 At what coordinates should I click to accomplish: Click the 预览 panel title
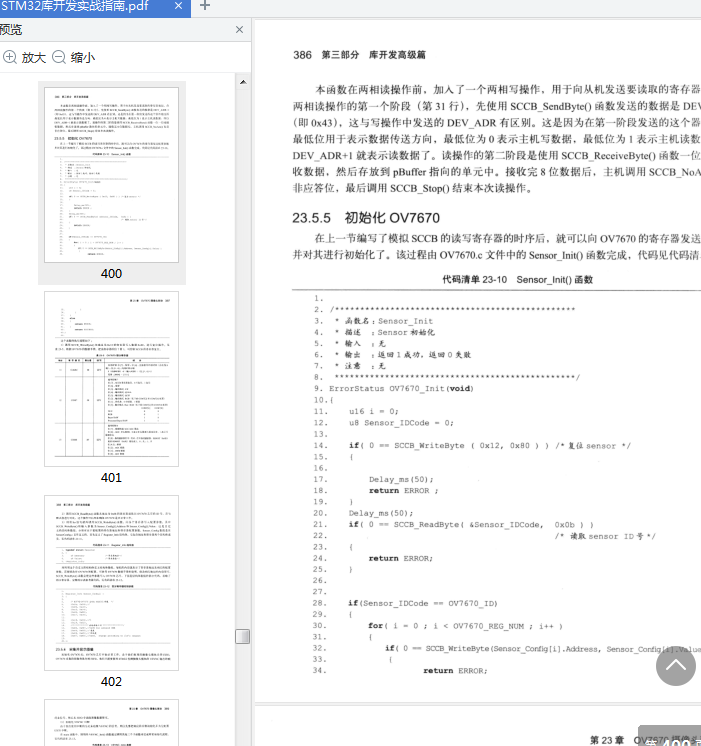pos(11,30)
